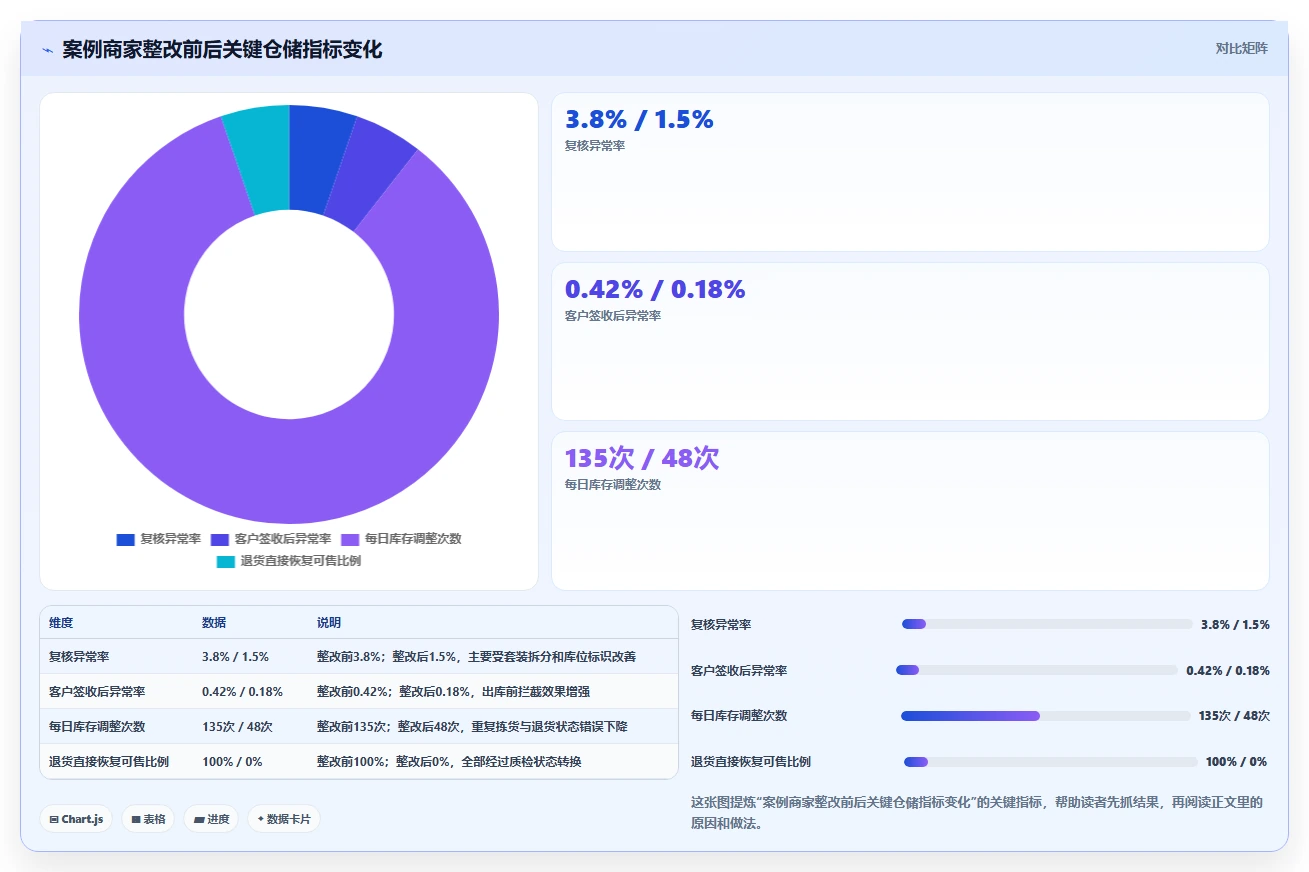Click the 进度 tag chip

[211, 819]
